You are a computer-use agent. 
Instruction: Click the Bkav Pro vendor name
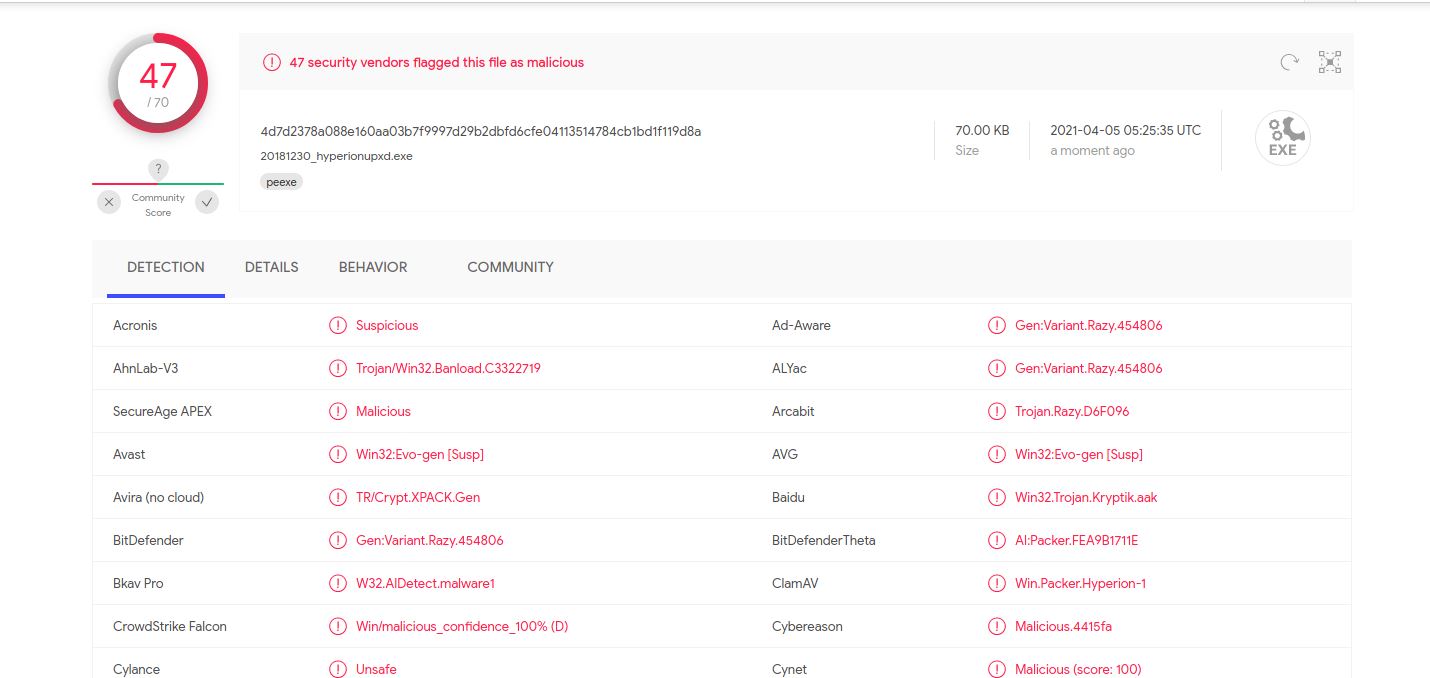pyautogui.click(x=138, y=583)
